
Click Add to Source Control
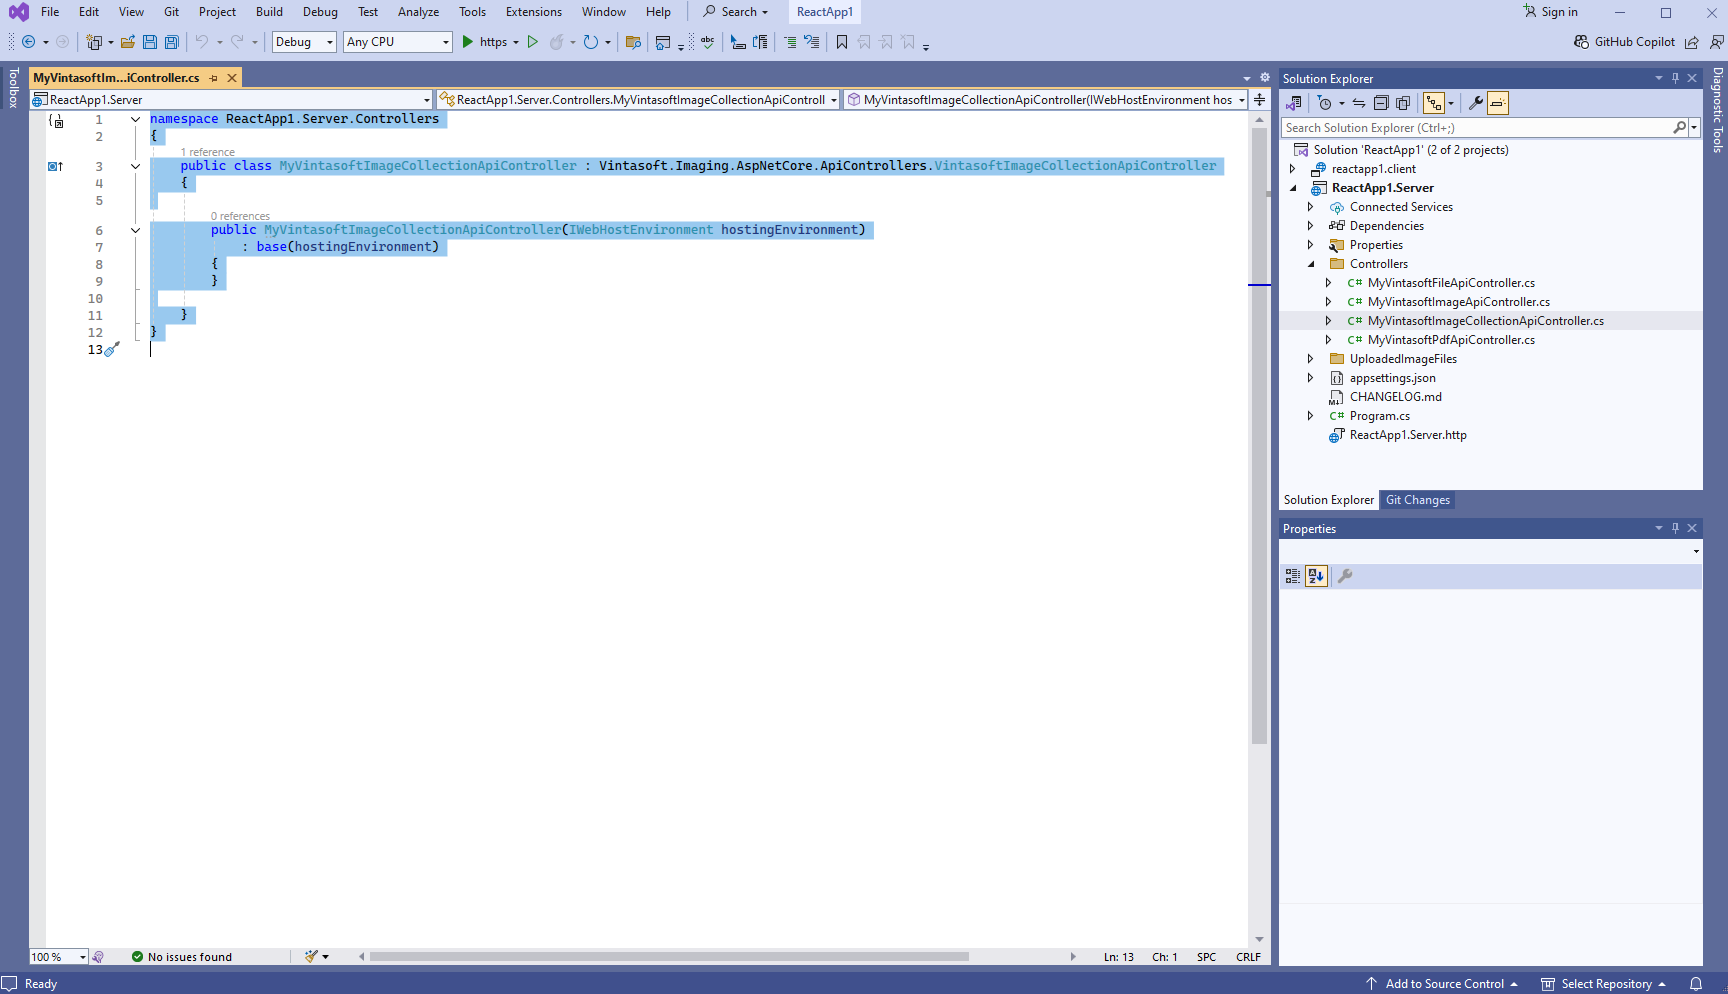1444,984
